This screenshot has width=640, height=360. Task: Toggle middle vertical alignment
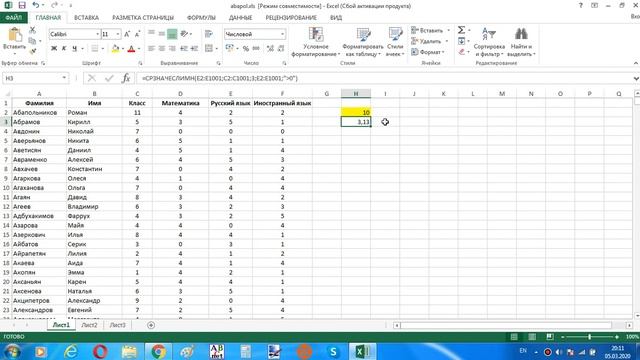pyautogui.click(x=162, y=33)
